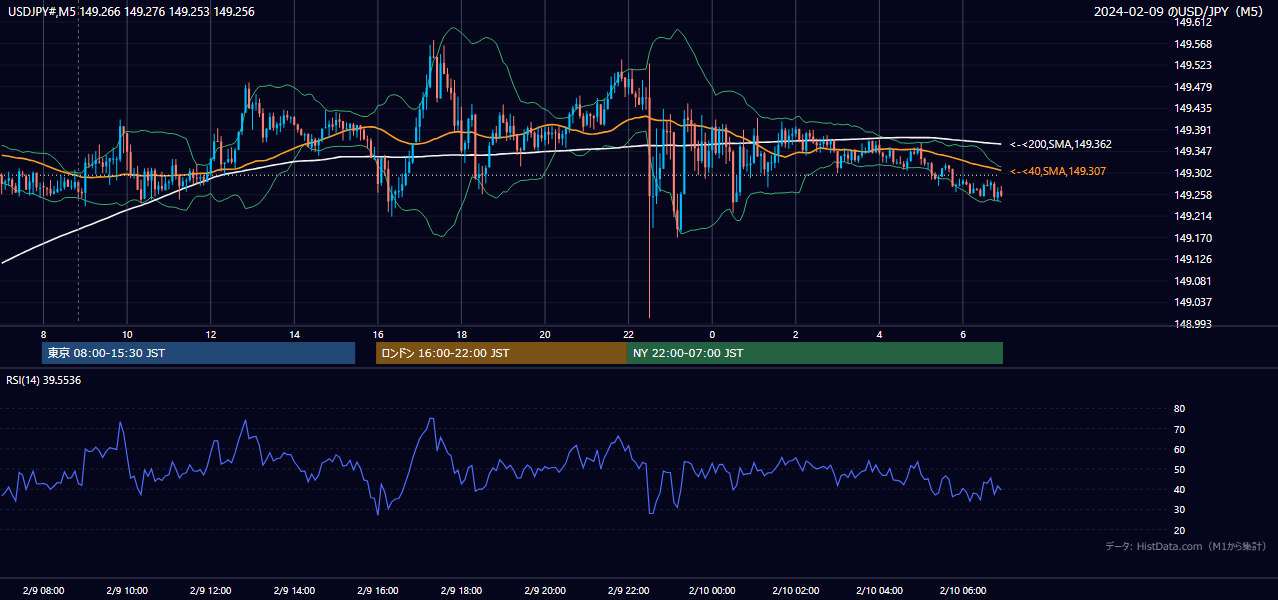This screenshot has width=1278, height=600.
Task: Click price axis value 149.568
Action: [x=1194, y=44]
